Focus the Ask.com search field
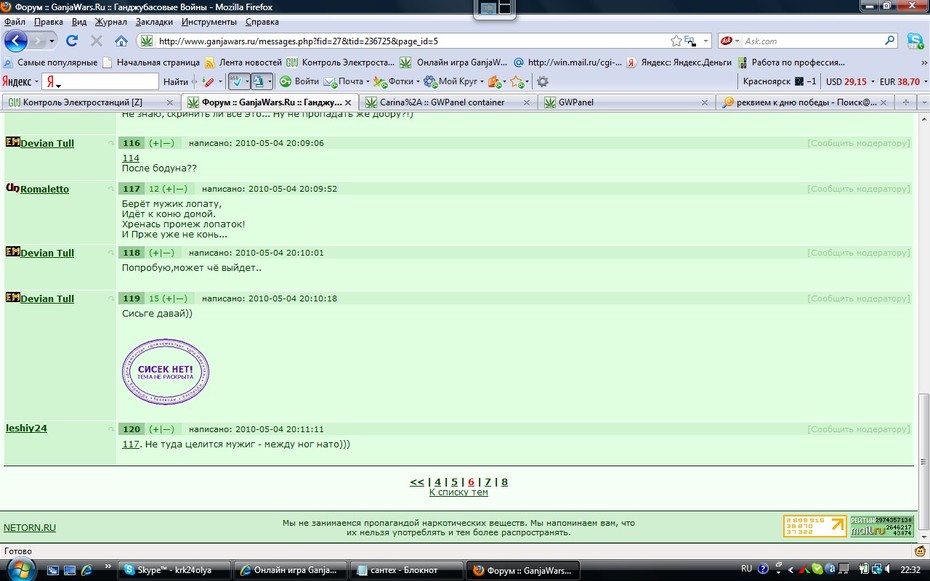This screenshot has width=930, height=581. [813, 41]
